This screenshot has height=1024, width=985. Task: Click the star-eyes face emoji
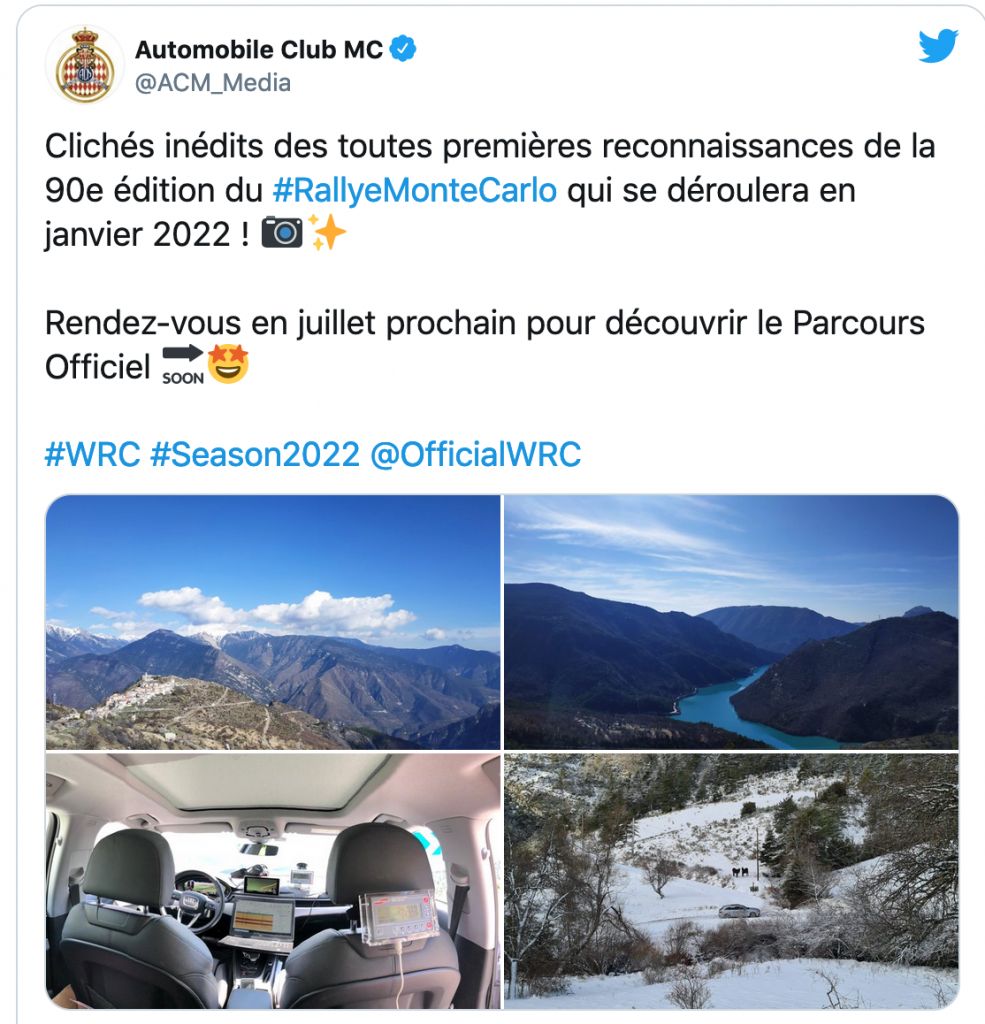point(228,364)
